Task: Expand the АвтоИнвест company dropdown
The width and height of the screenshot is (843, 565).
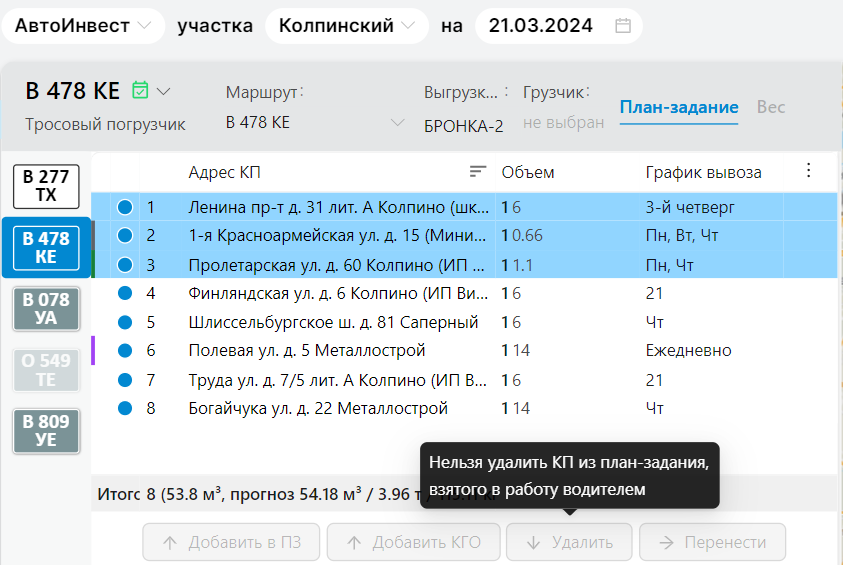Action: (x=82, y=26)
